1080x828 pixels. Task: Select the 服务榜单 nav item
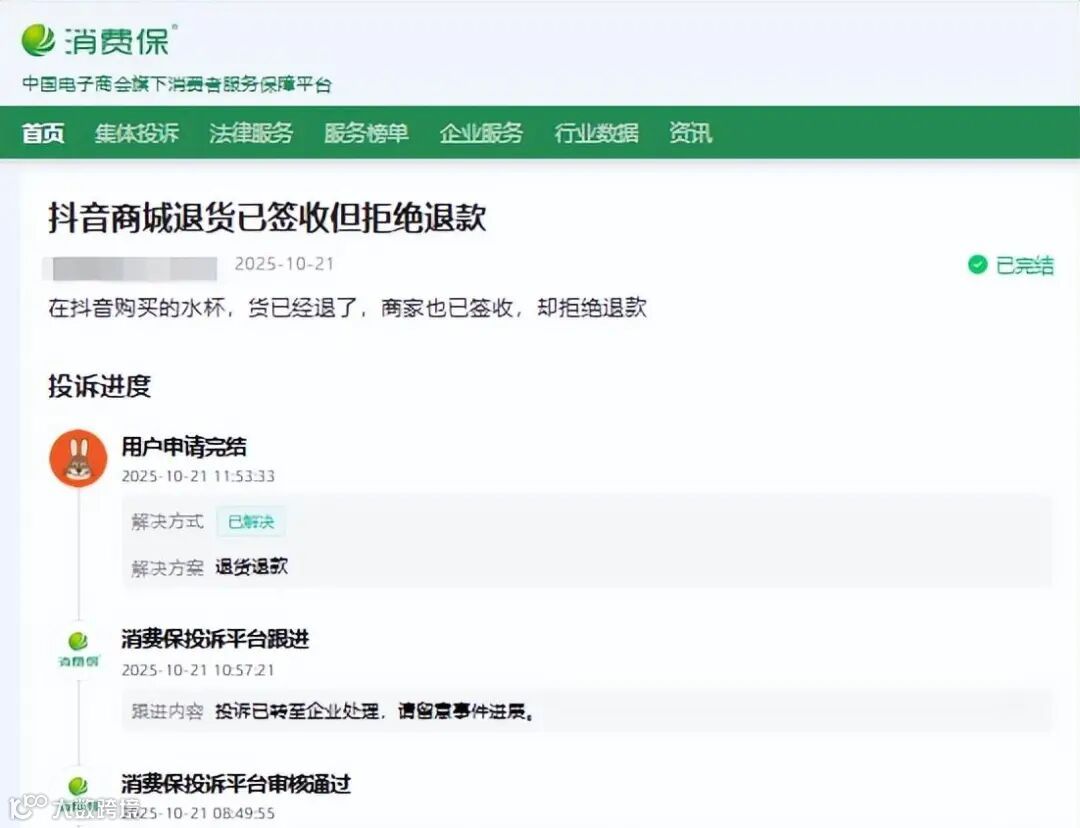[366, 132]
